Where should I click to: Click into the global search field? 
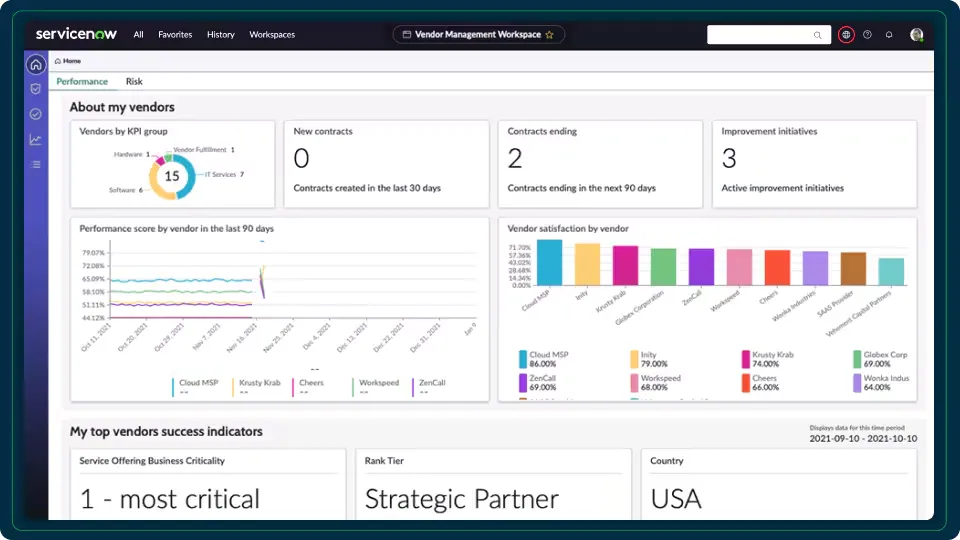pos(768,35)
